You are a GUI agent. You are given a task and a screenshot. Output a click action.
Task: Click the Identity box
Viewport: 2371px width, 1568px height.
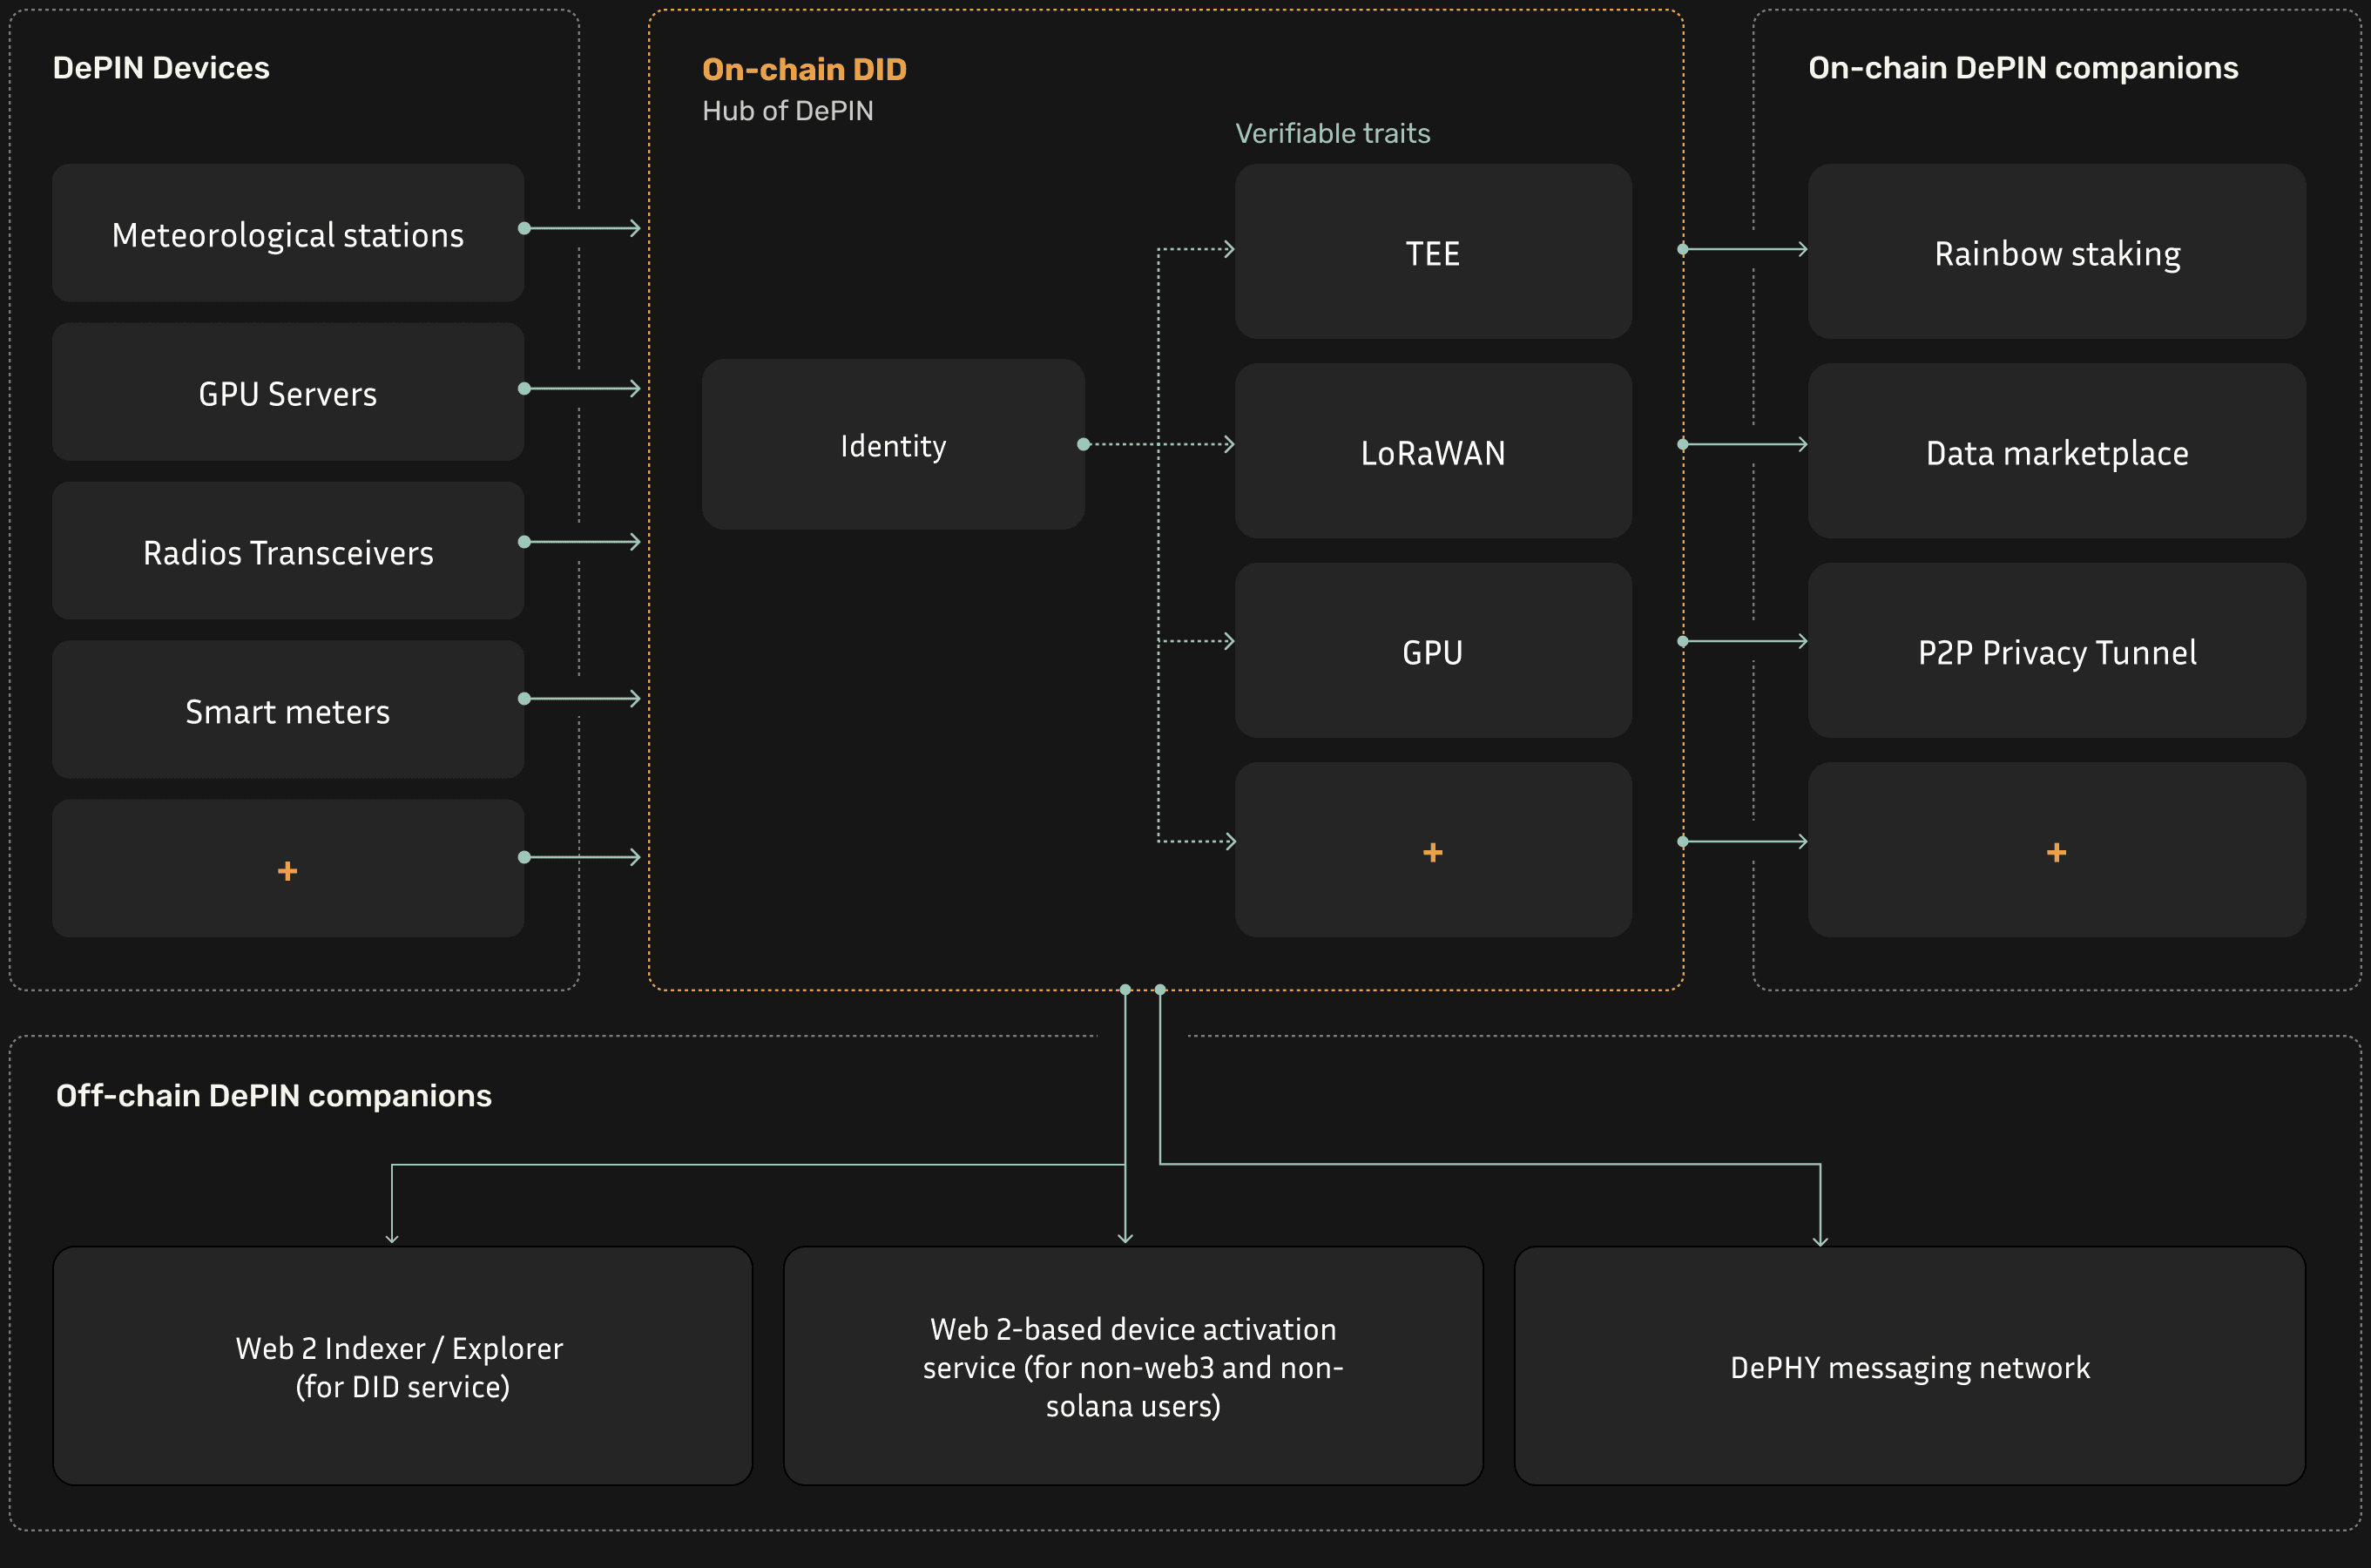(x=893, y=444)
